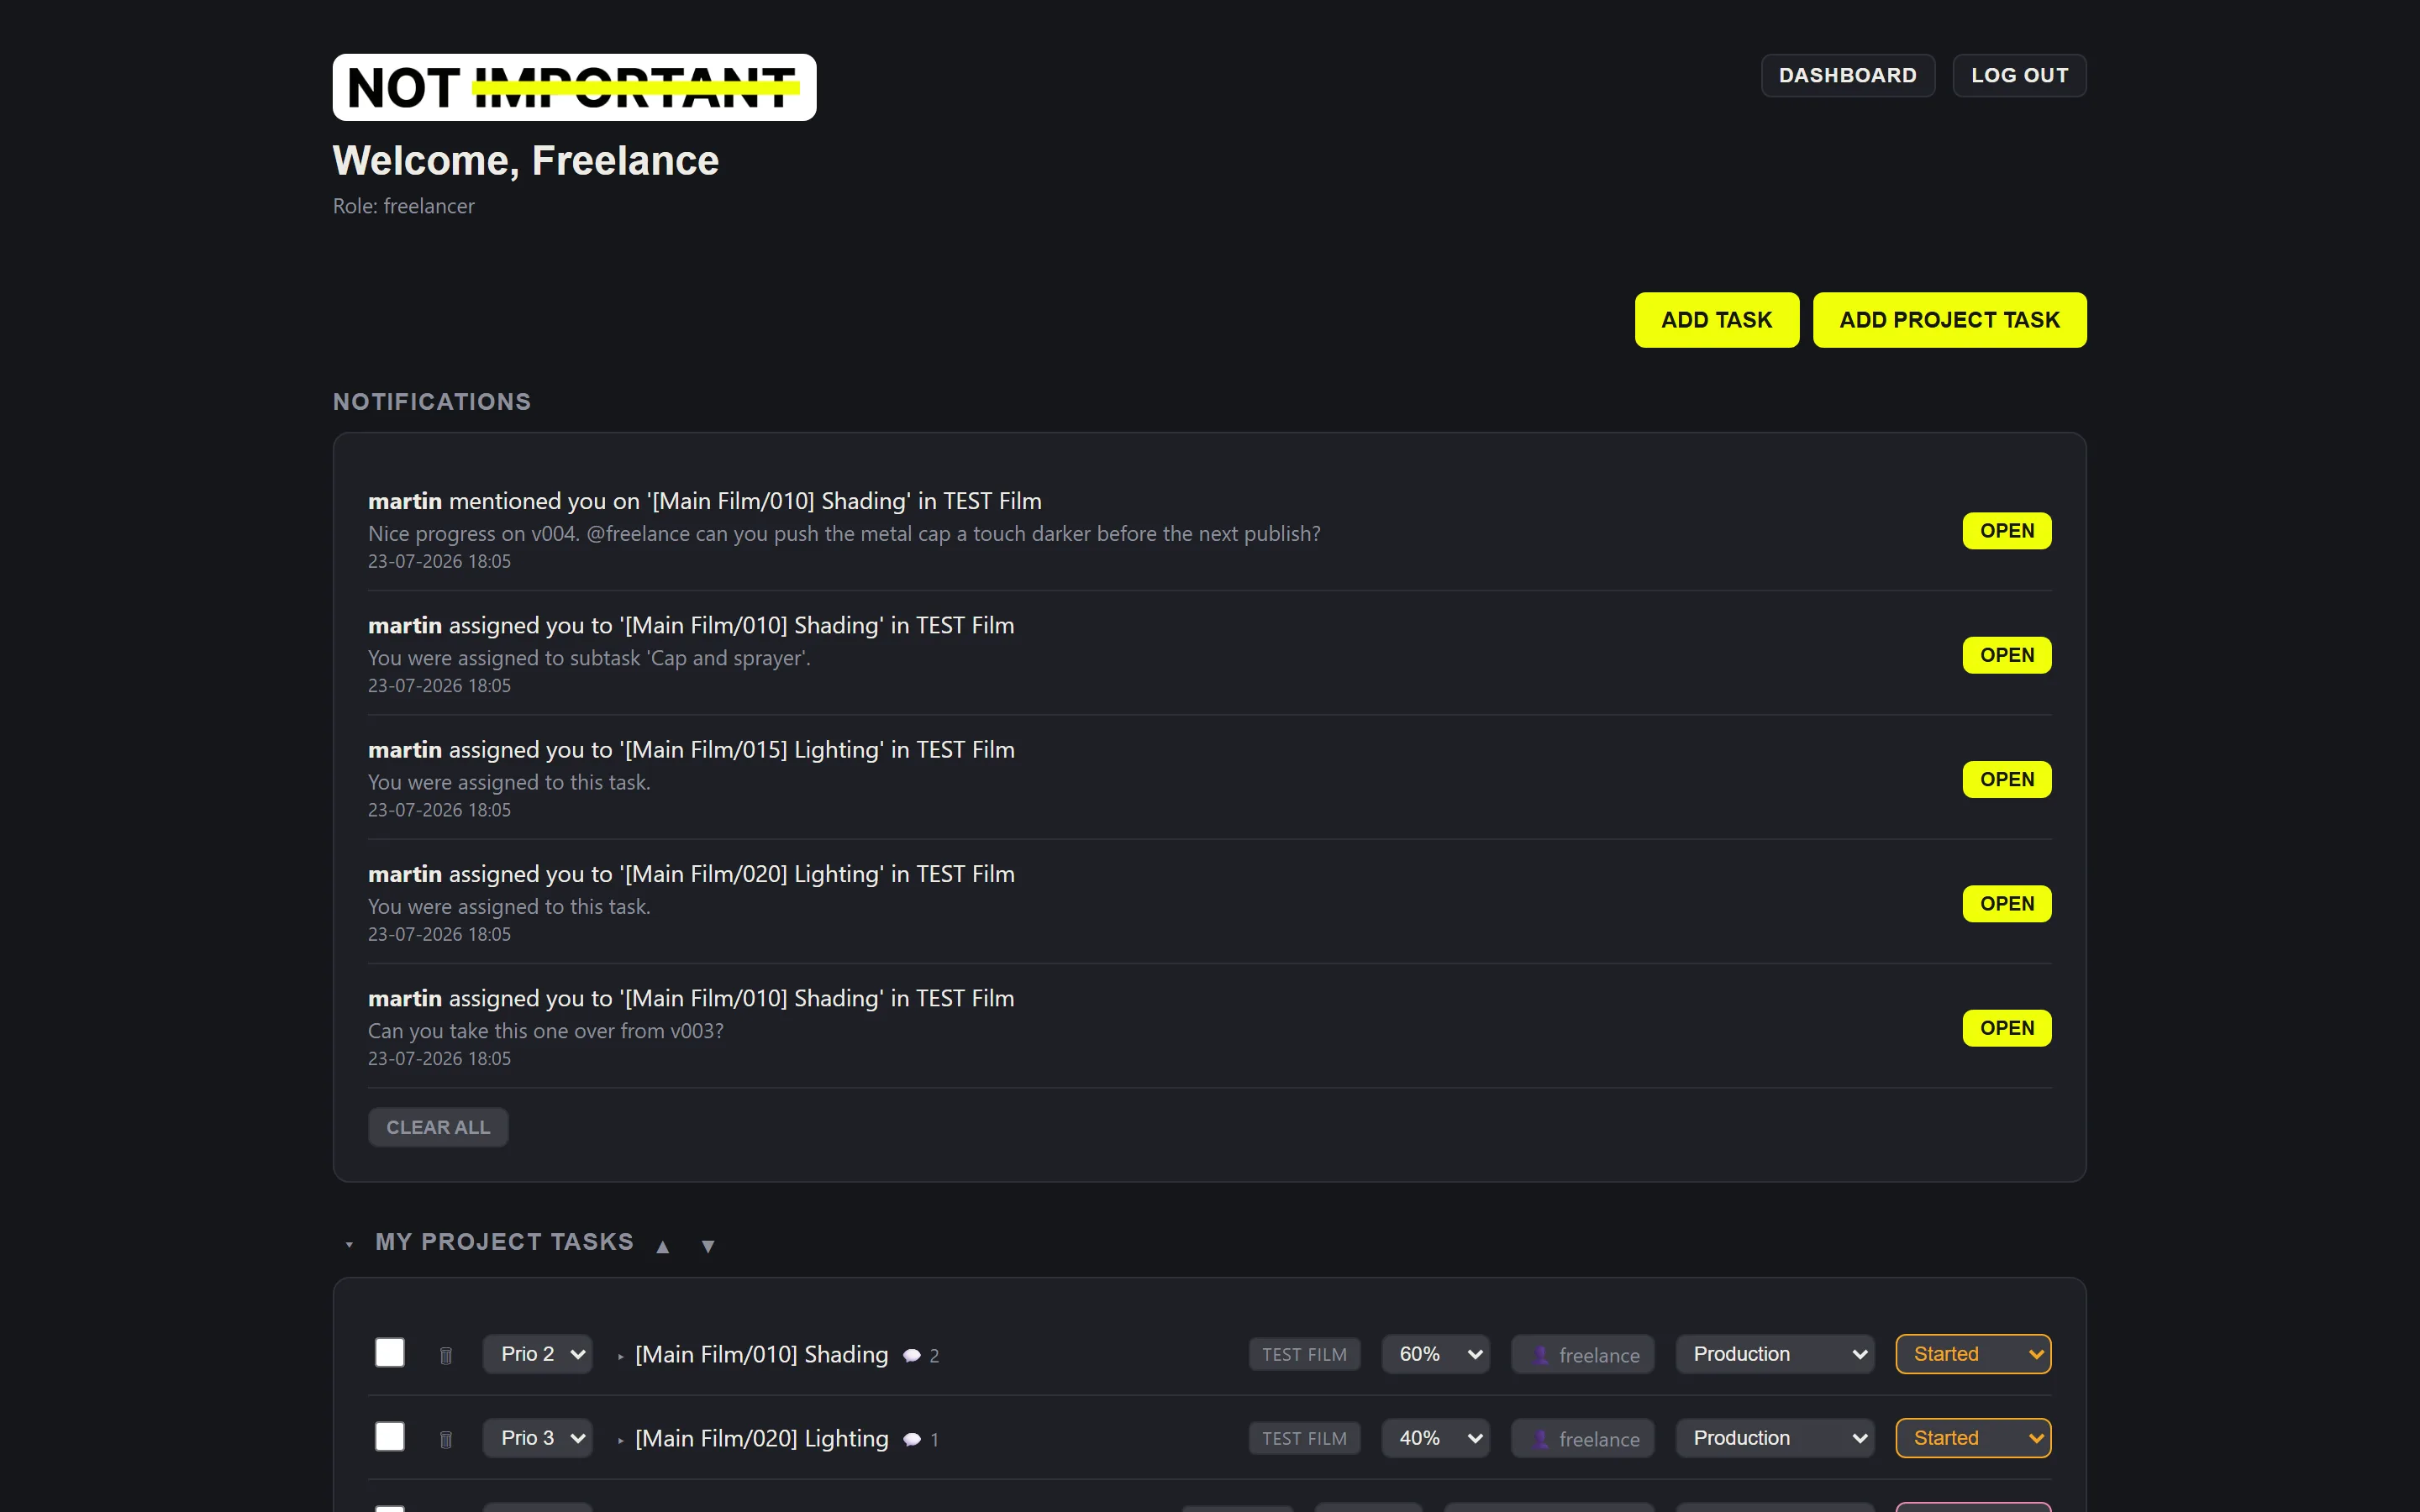
Task: Open the 40% progress dropdown
Action: [1436, 1438]
